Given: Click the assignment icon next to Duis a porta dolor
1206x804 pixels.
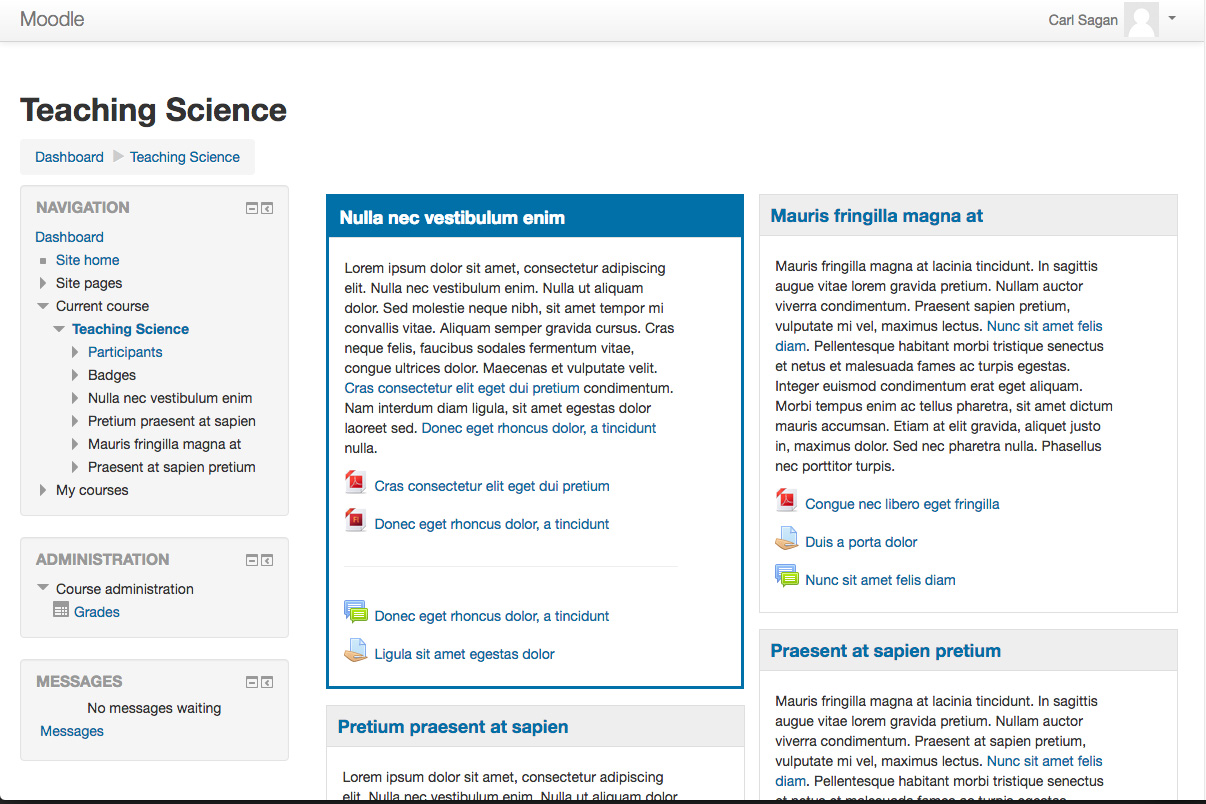Looking at the screenshot, I should (x=786, y=540).
